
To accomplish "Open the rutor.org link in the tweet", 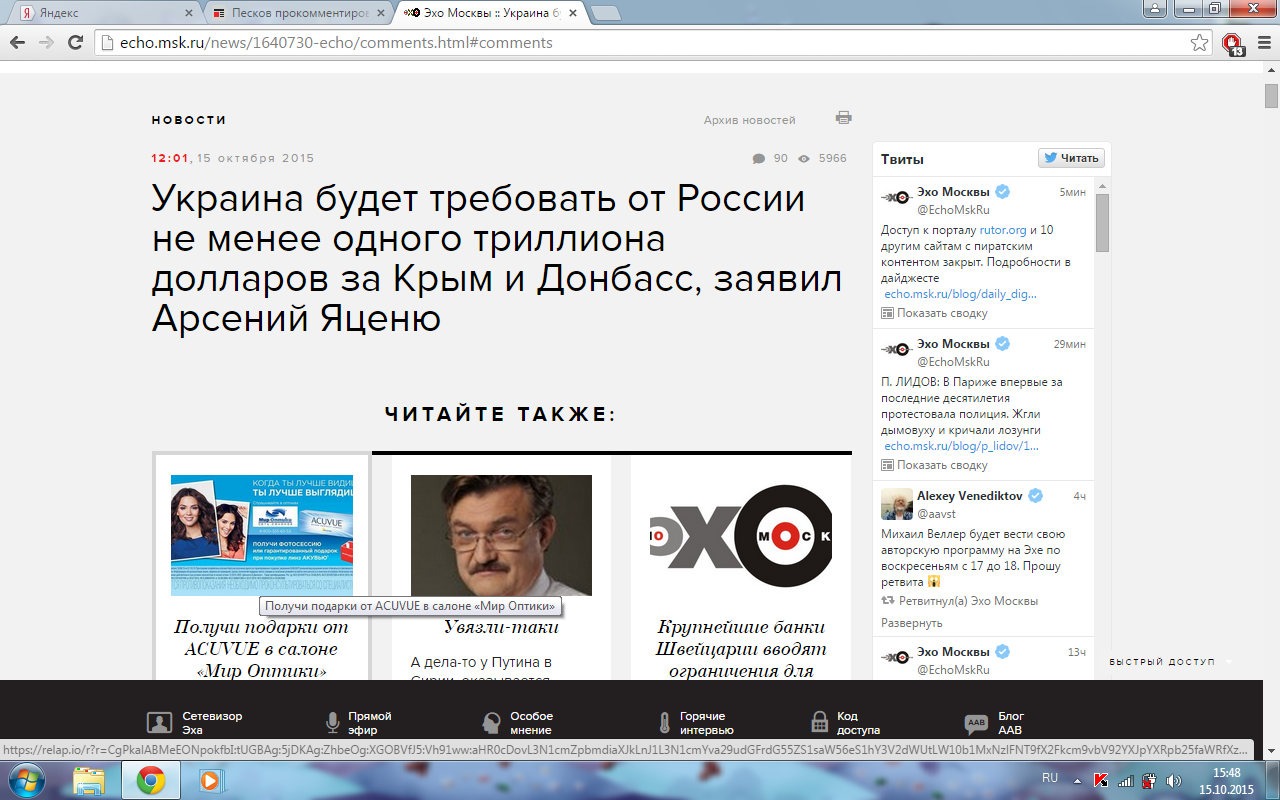I will [x=1003, y=230].
